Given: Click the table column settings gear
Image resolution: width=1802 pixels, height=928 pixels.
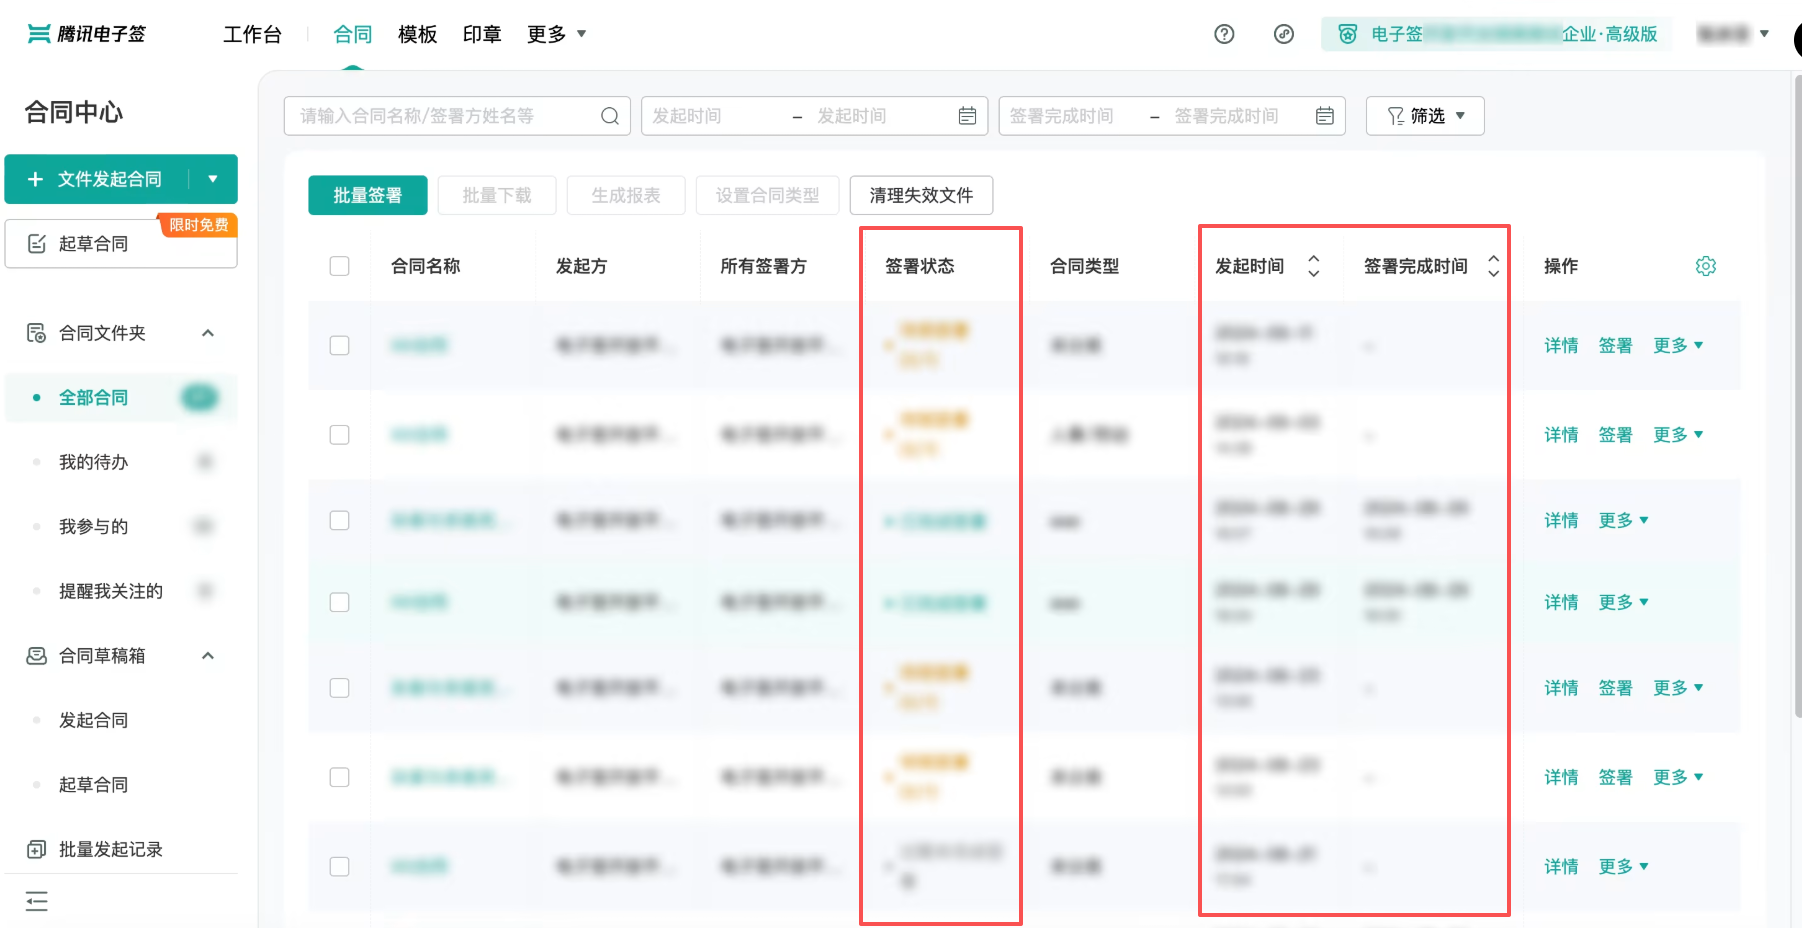Looking at the screenshot, I should click(x=1706, y=266).
